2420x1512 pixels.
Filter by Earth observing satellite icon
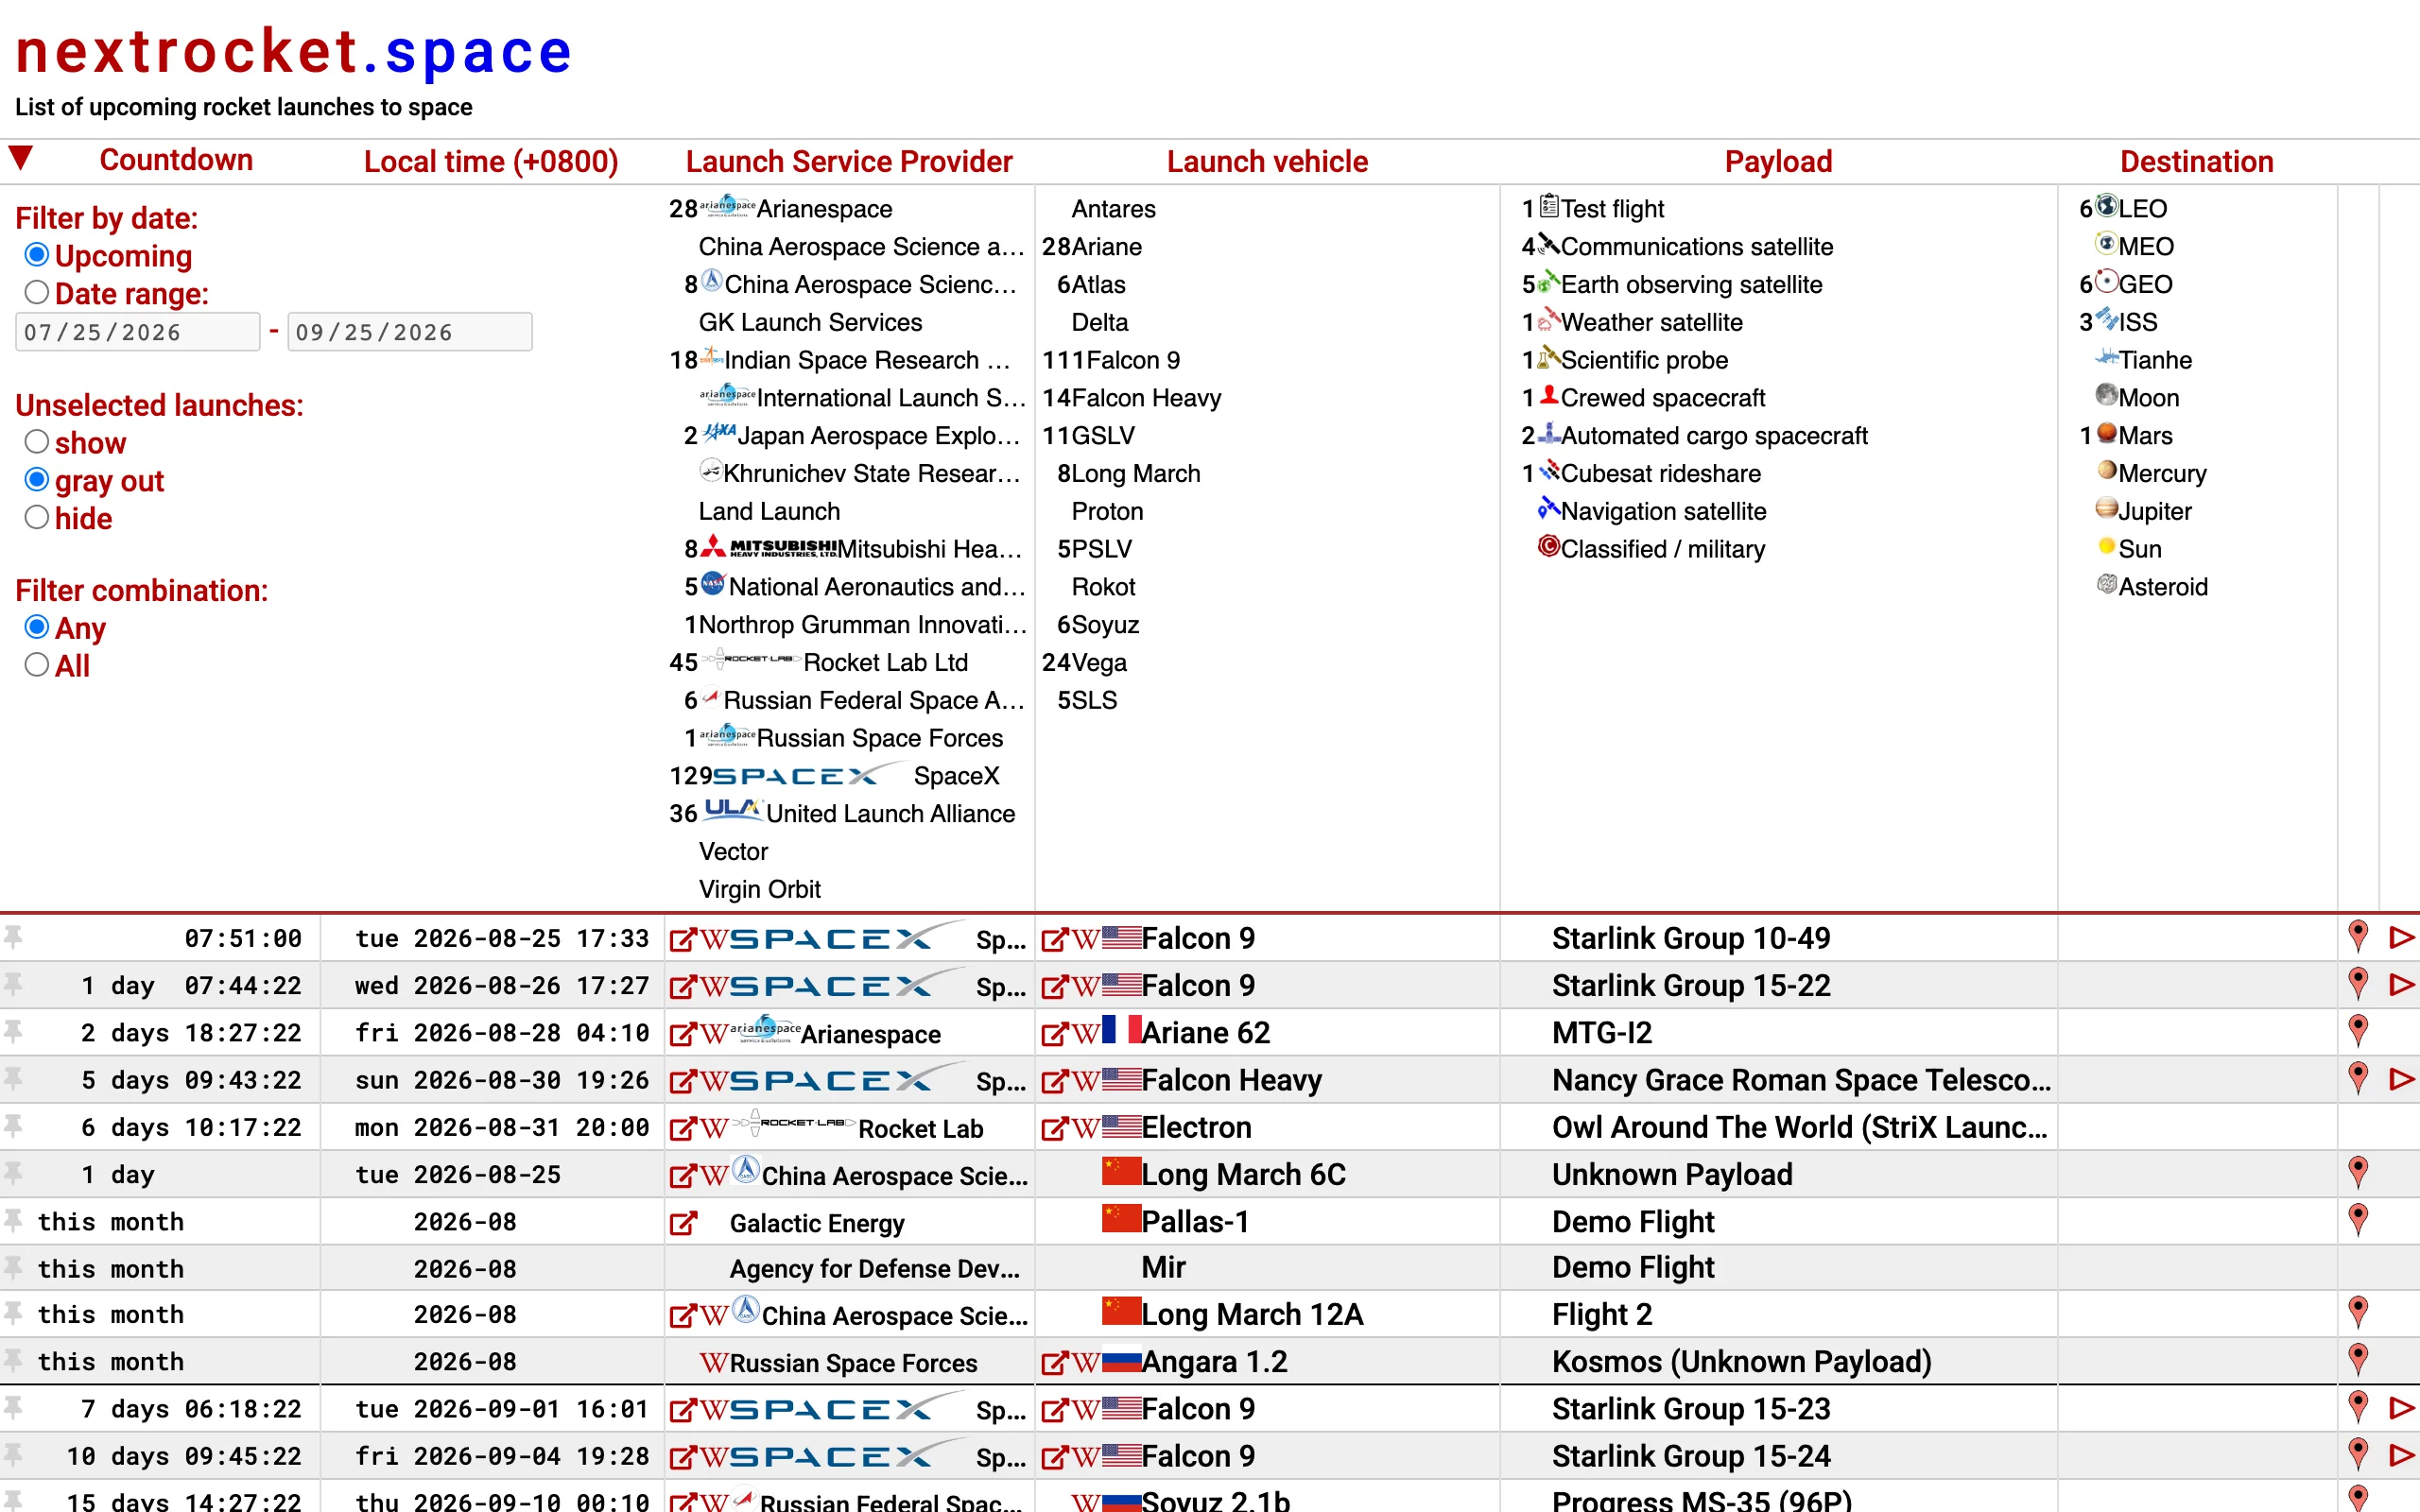tap(1549, 282)
